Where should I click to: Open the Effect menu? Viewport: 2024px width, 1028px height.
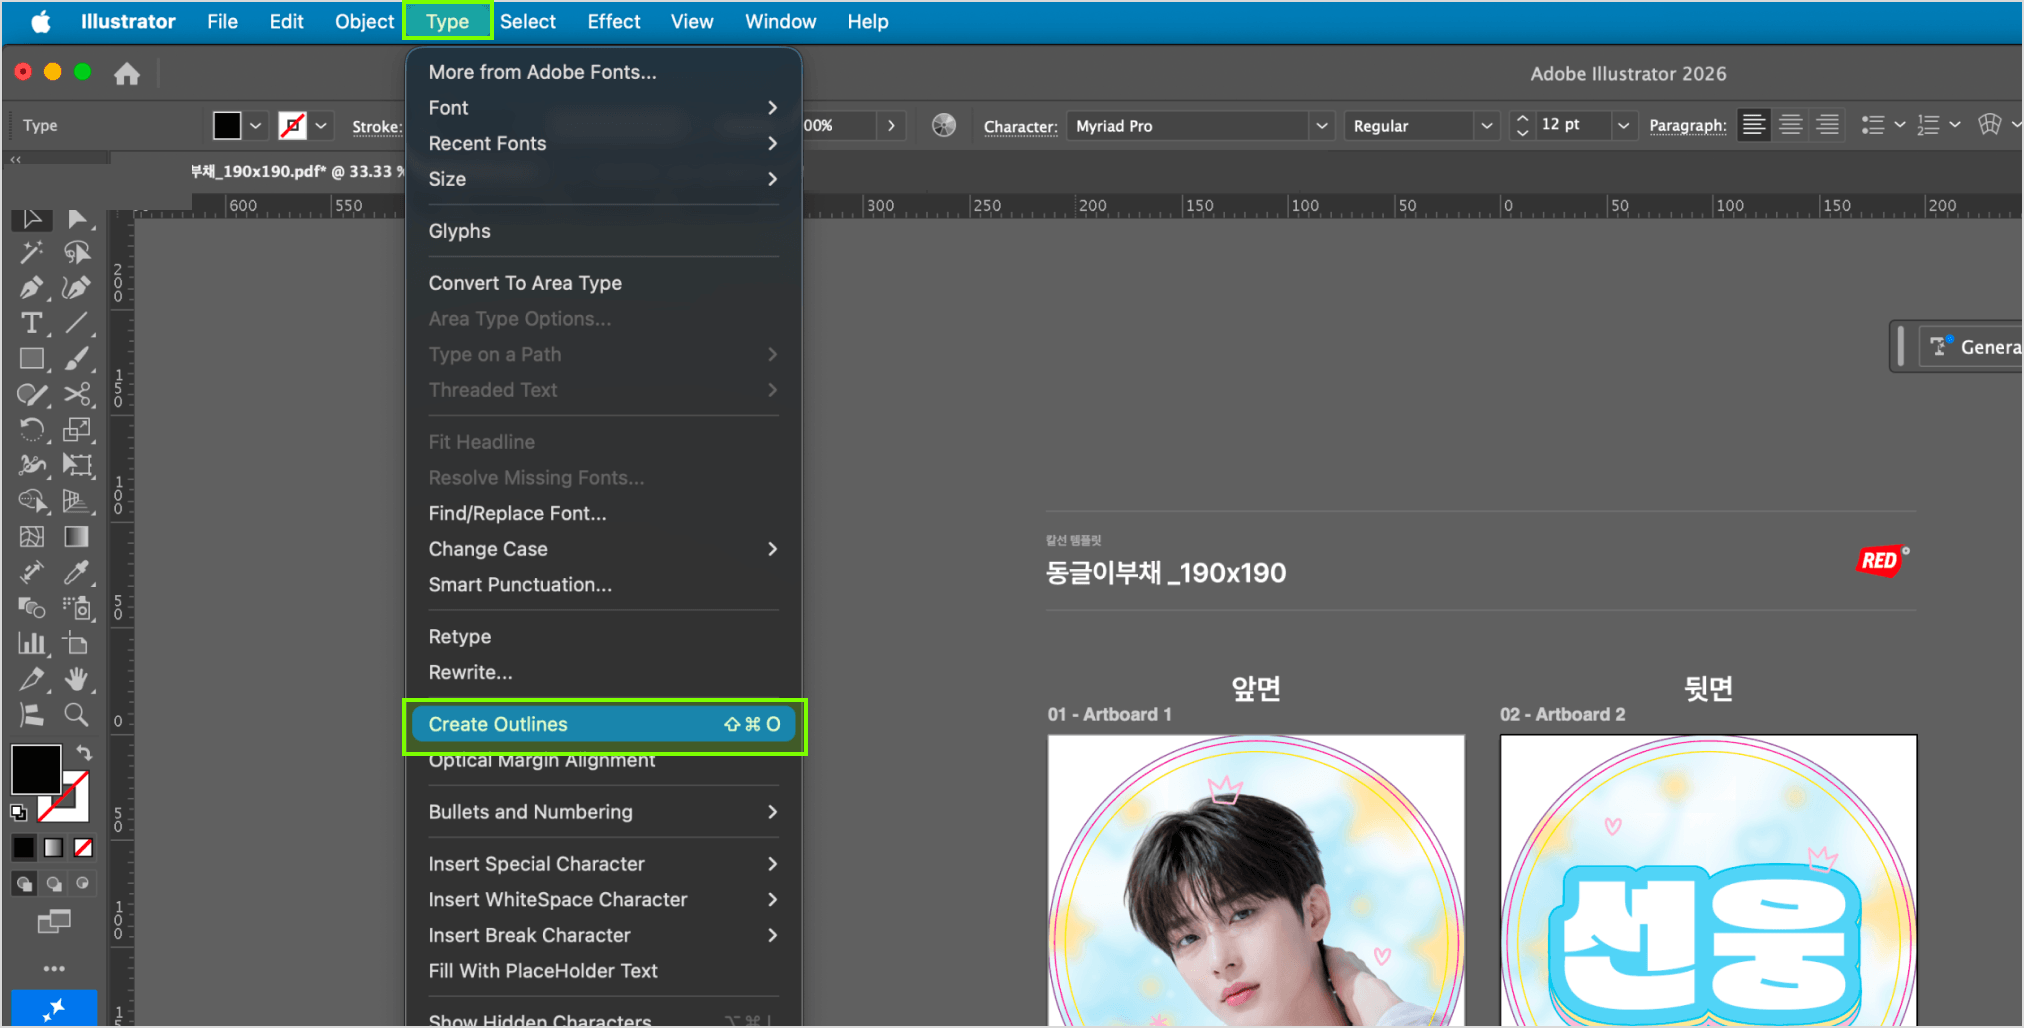click(x=614, y=21)
